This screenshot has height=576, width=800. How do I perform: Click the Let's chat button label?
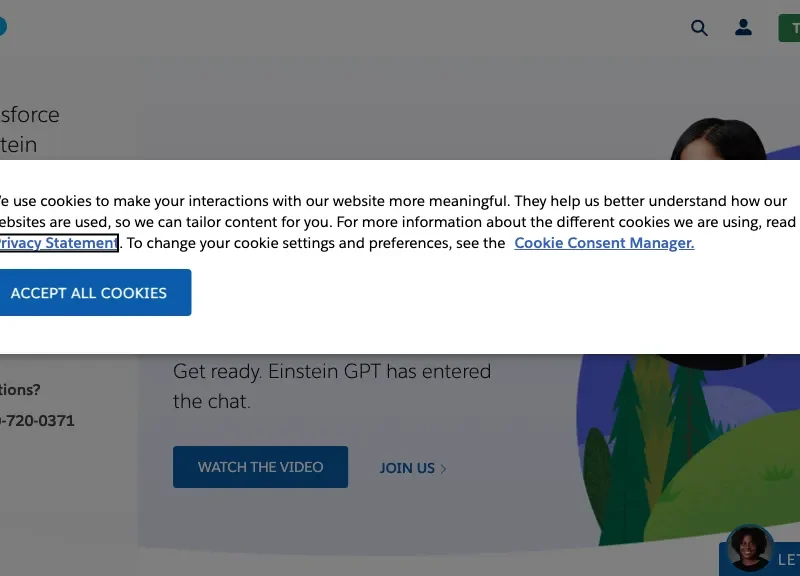pyautogui.click(x=789, y=560)
